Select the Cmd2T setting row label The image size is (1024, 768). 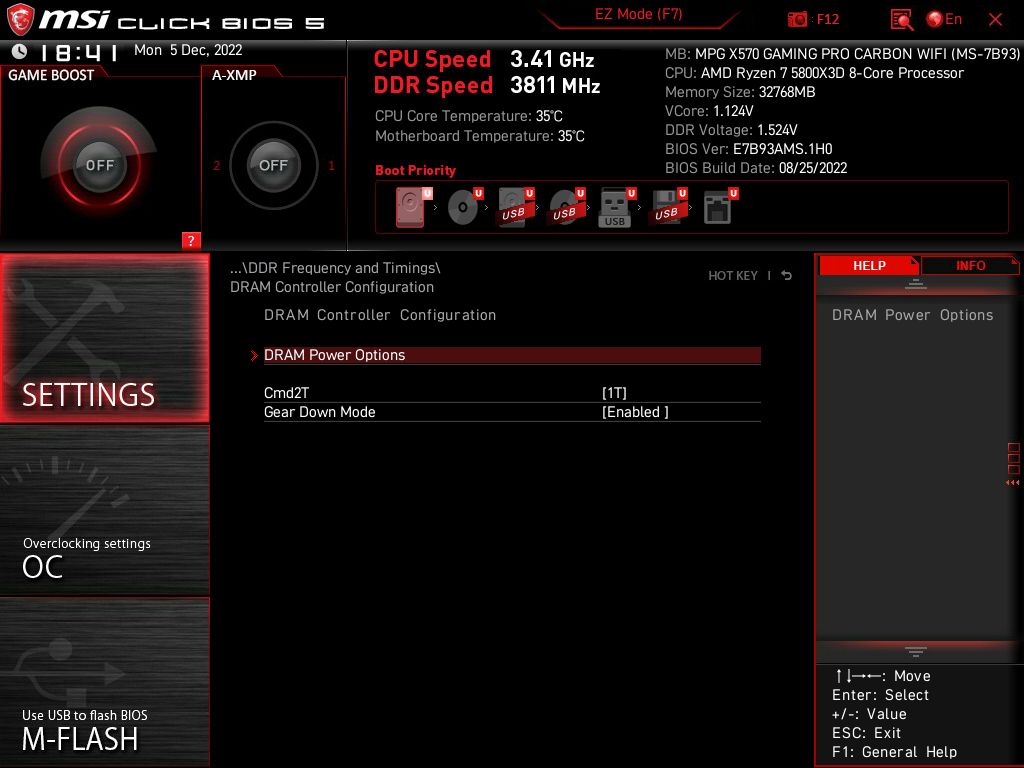pos(286,392)
